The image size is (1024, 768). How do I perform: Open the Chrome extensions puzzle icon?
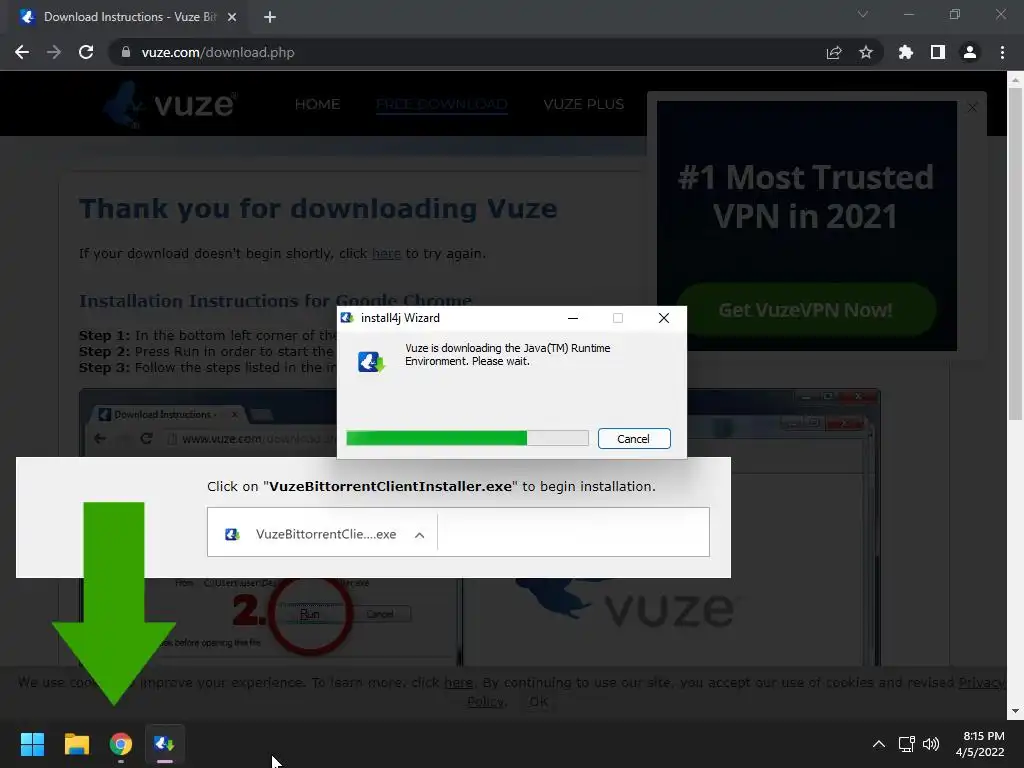906,52
